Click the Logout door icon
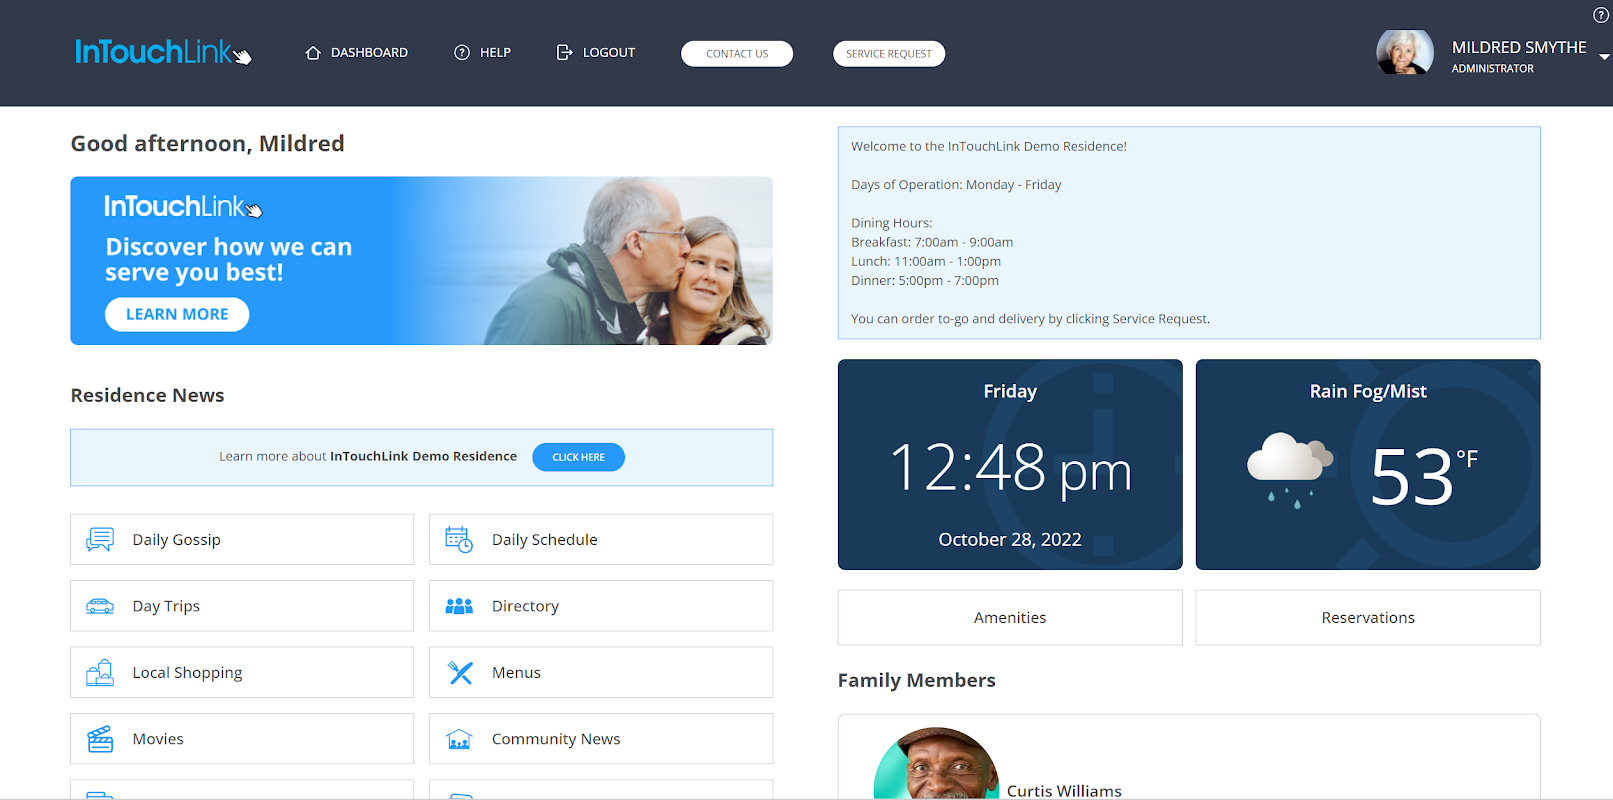The height and width of the screenshot is (800, 1613). click(x=565, y=53)
